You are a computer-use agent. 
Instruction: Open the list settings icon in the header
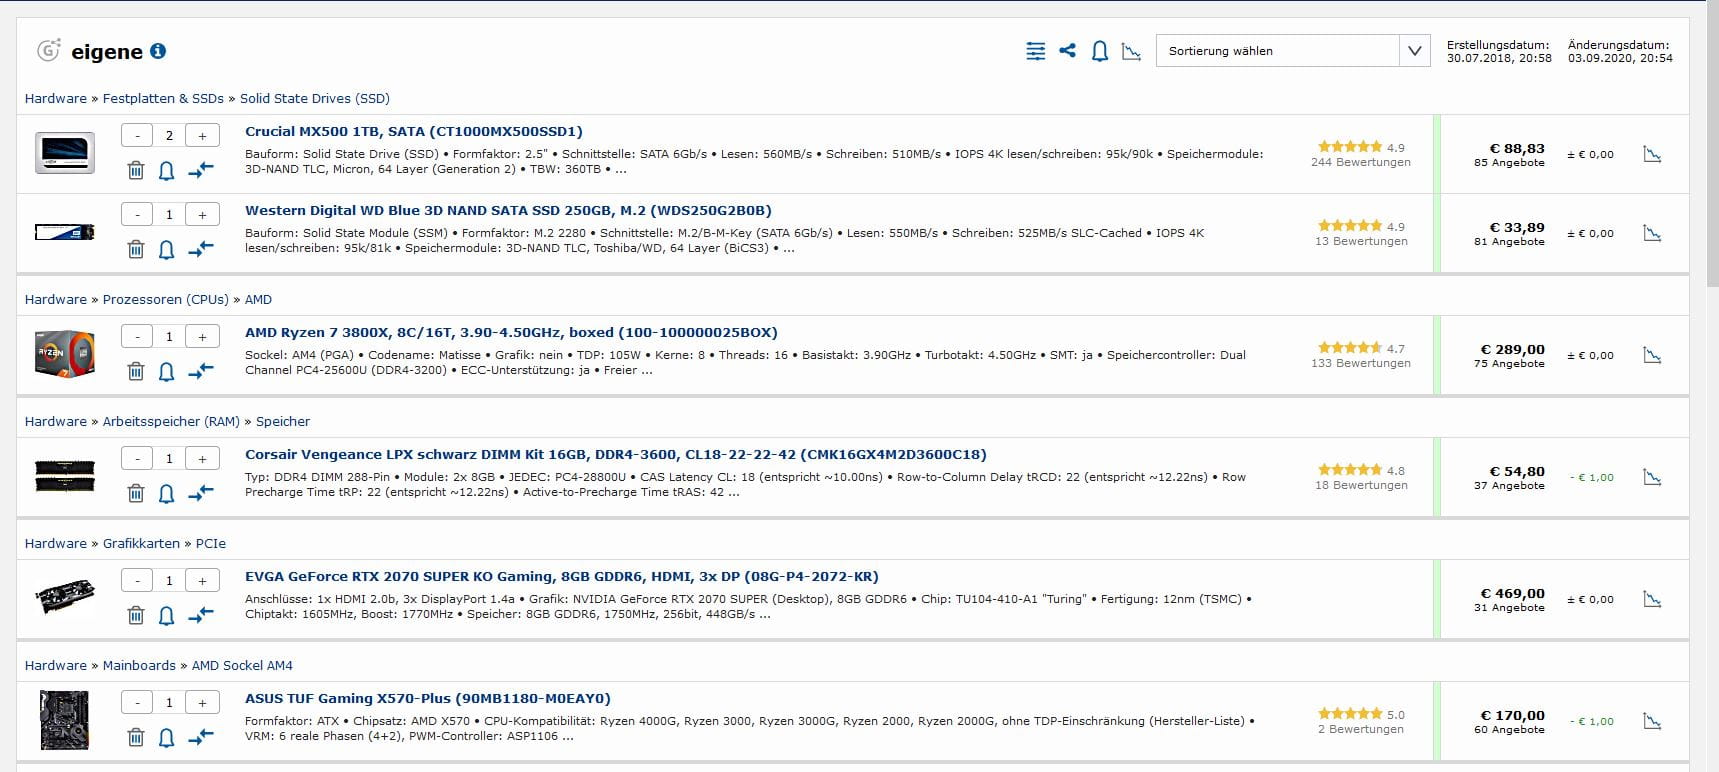point(1035,51)
